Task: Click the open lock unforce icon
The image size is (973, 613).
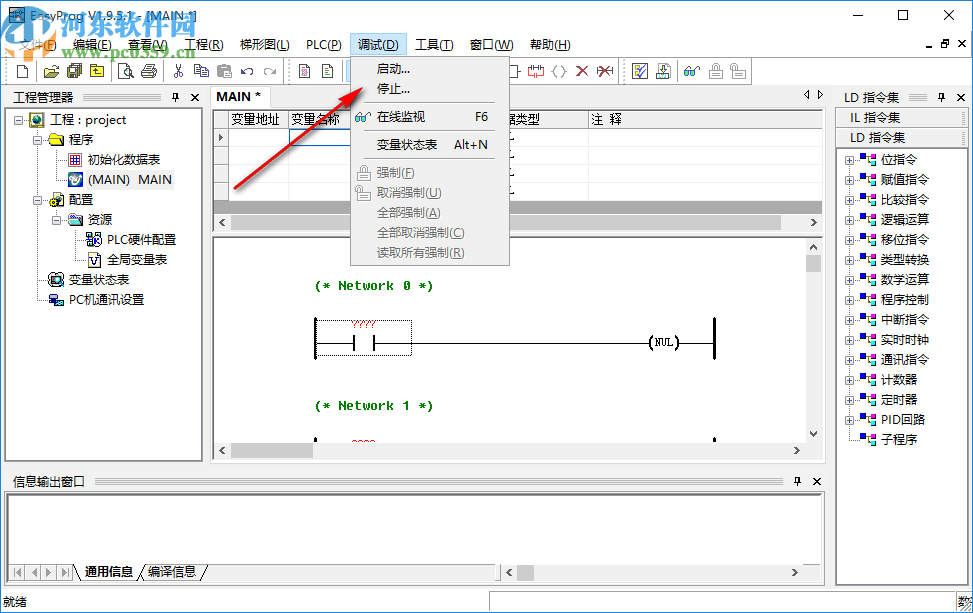Action: click(738, 71)
